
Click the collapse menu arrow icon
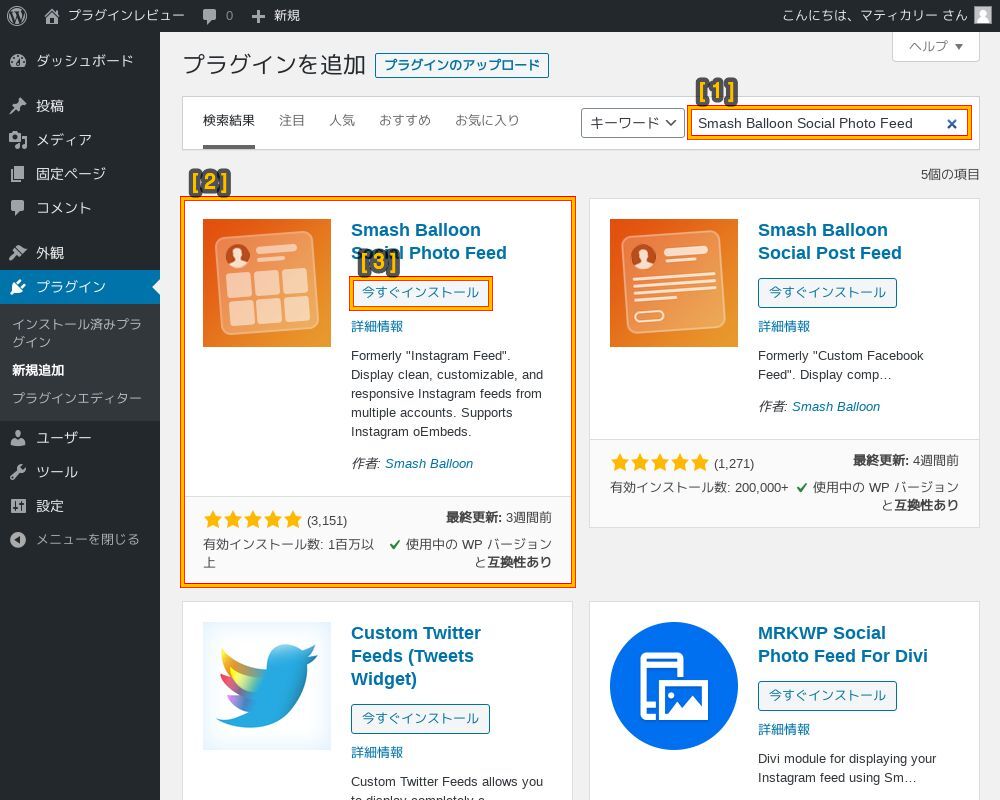(x=18, y=540)
